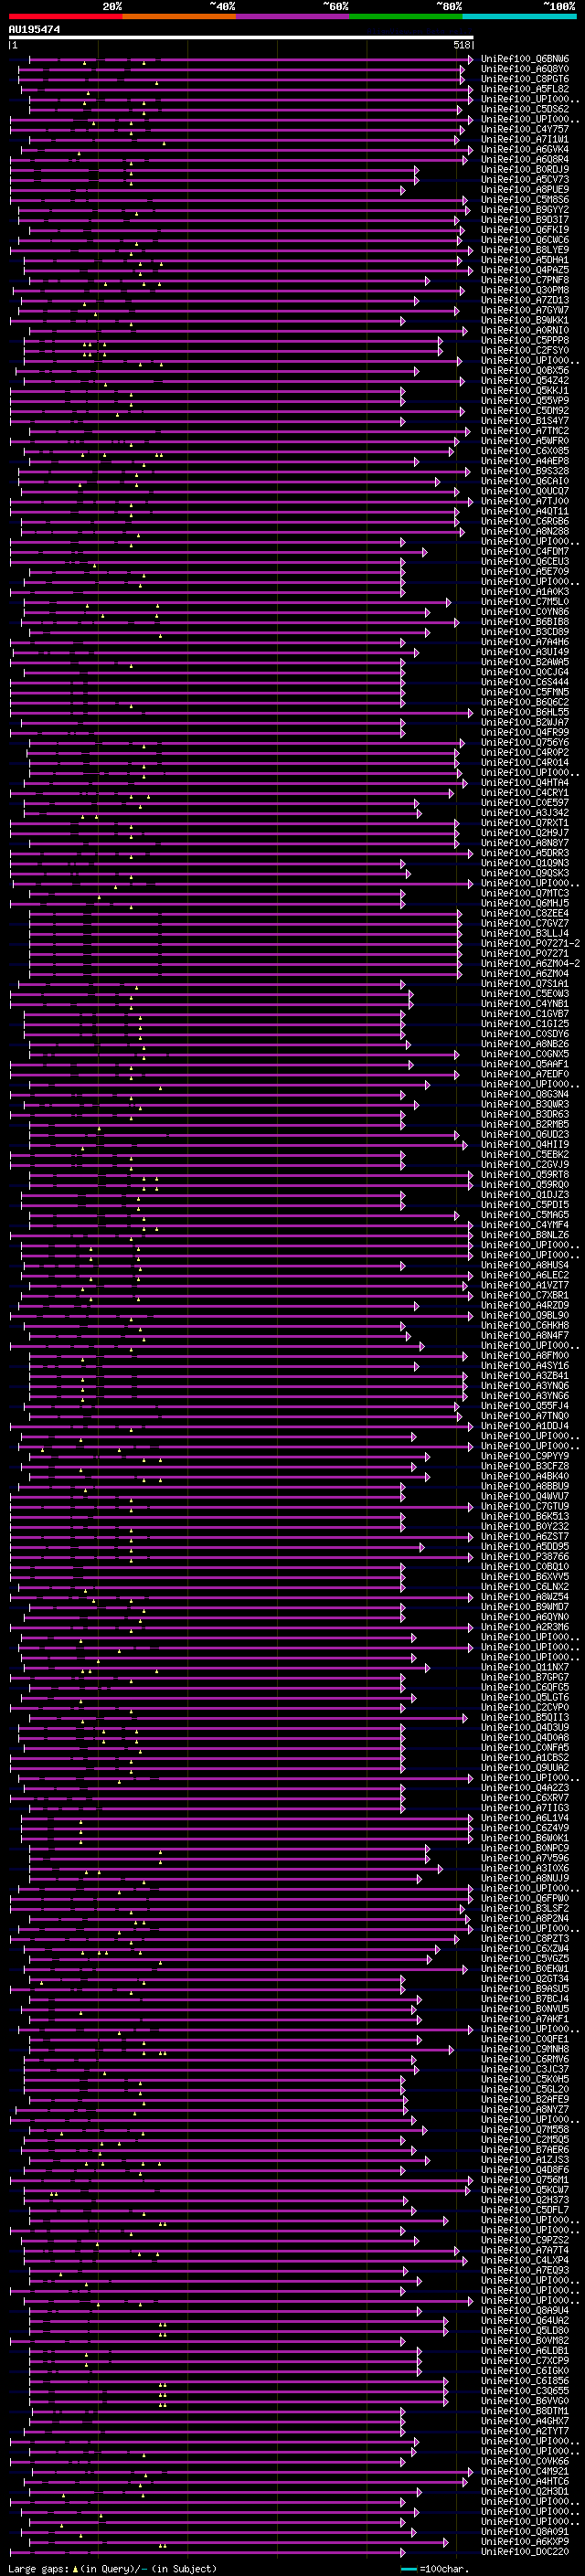Screen dimensions: 585x2576
Task: Click the cyan =100char. scale bar
Action: [x=408, y=2569]
